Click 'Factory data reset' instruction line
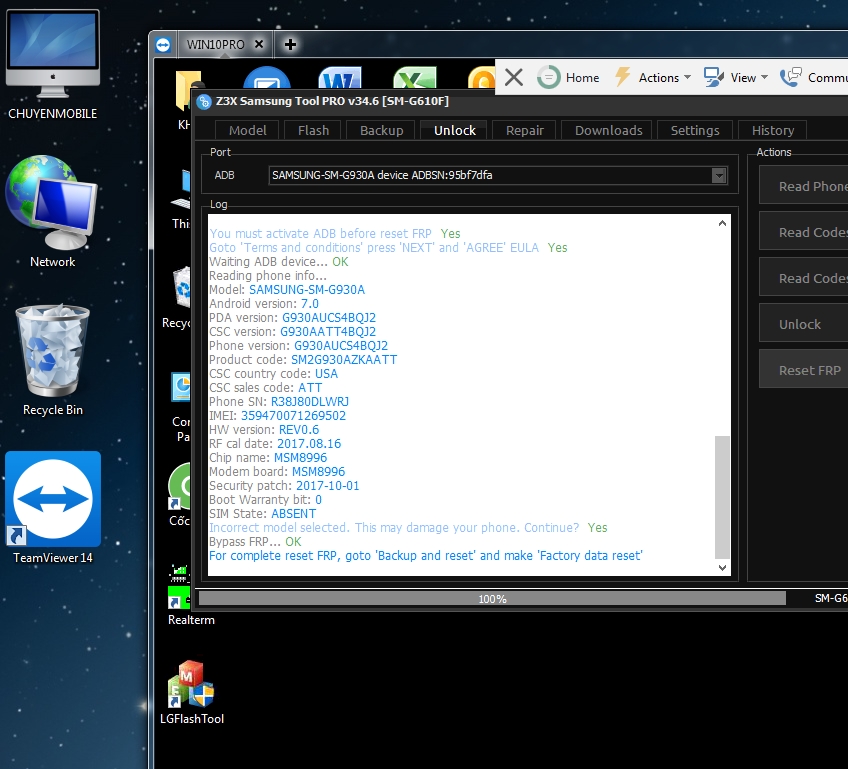 pyautogui.click(x=426, y=555)
